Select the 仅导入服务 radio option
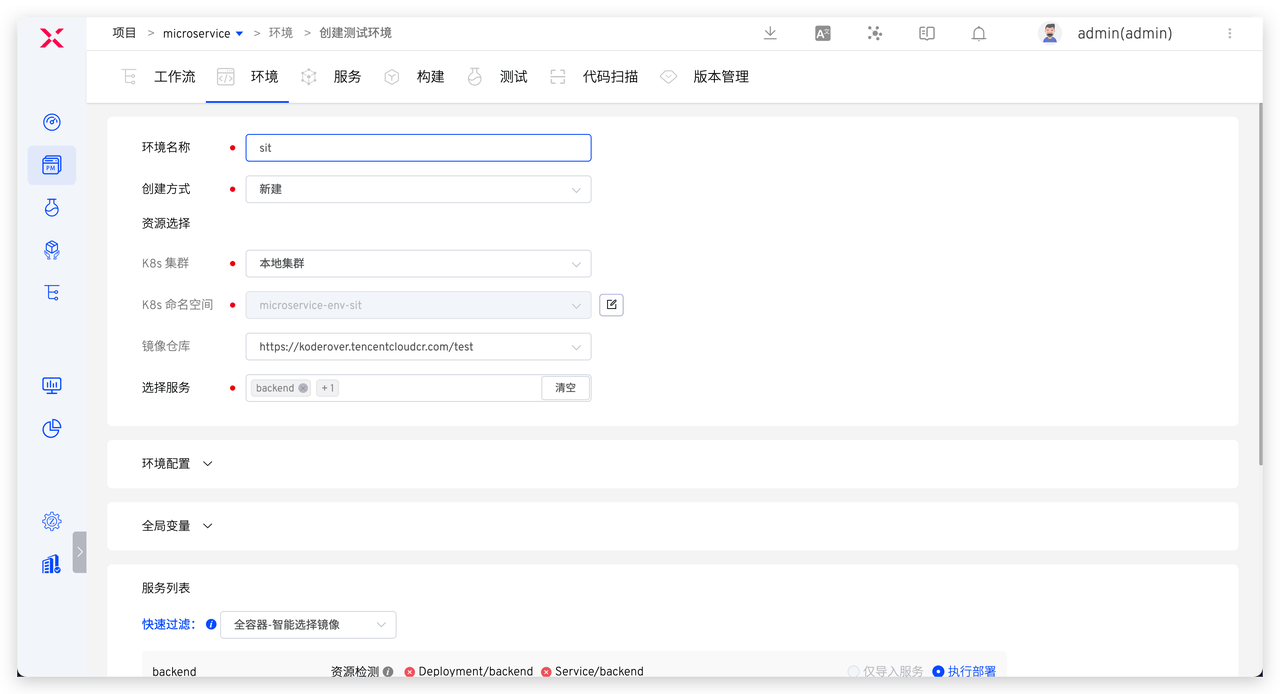The image size is (1280, 694). (853, 671)
